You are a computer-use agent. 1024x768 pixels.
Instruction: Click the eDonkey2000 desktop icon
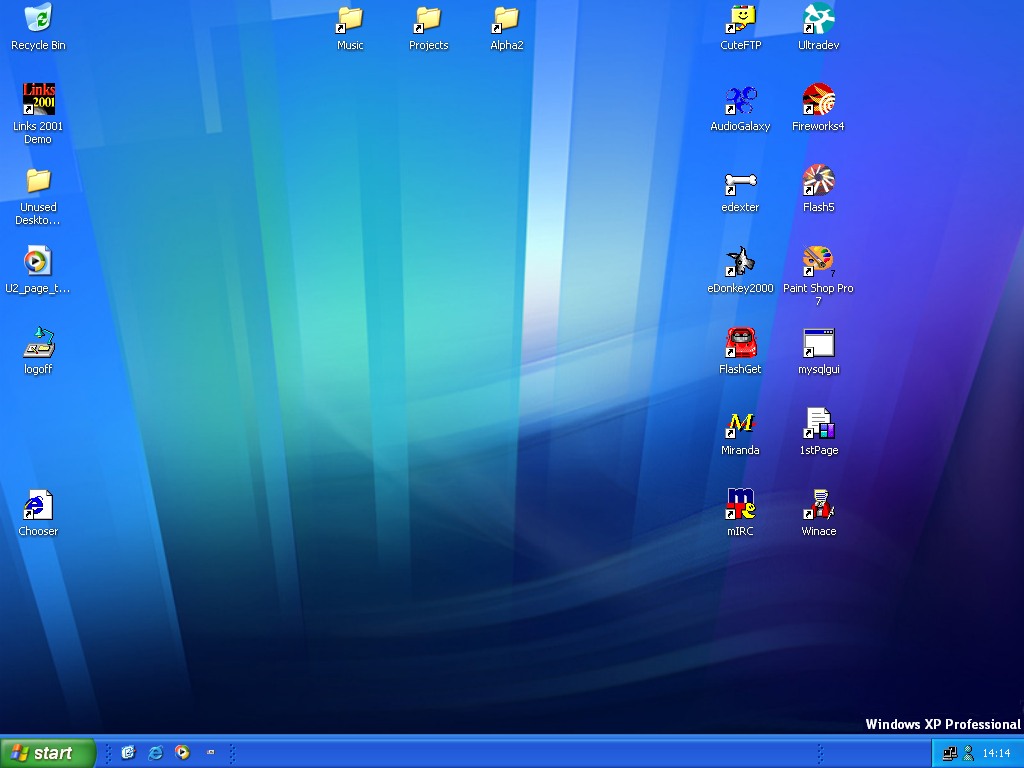point(740,262)
